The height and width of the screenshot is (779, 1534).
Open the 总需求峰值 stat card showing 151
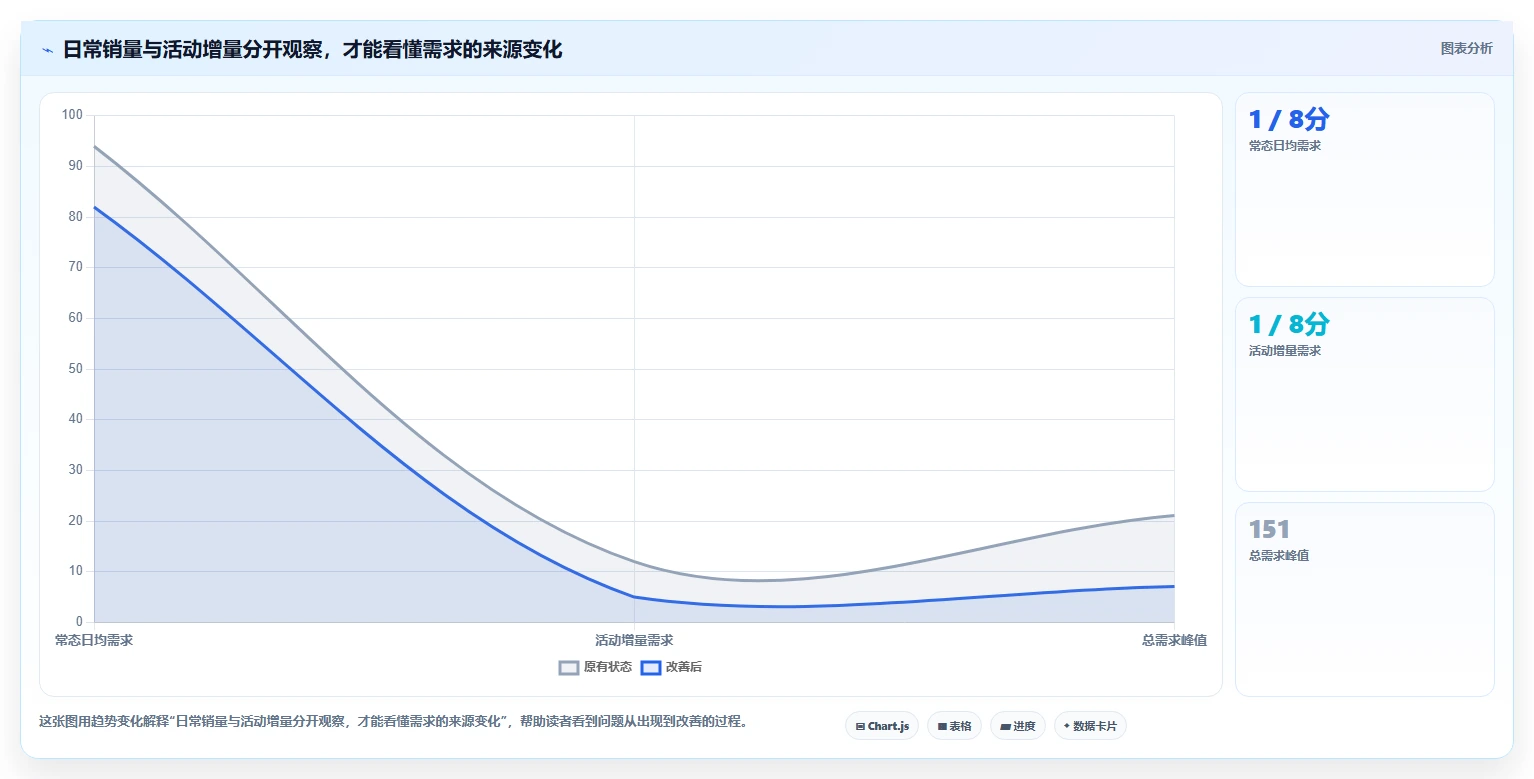coord(1364,599)
